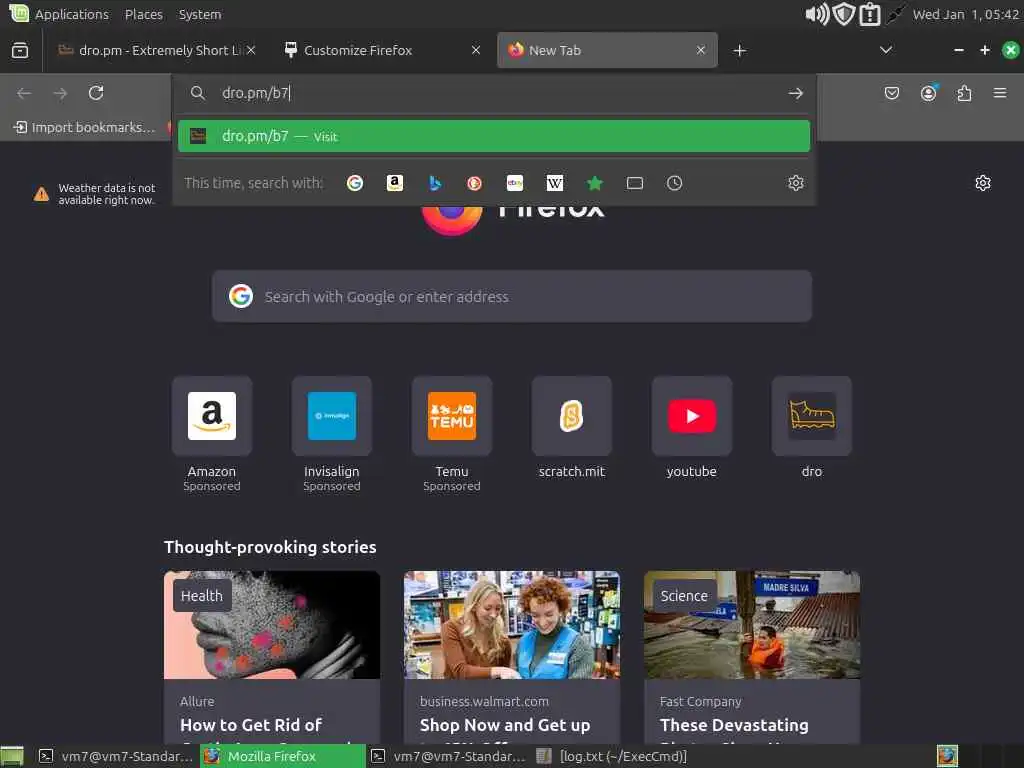This screenshot has height=768, width=1024.
Task: Expand the list all tabs chevron
Action: [886, 50]
